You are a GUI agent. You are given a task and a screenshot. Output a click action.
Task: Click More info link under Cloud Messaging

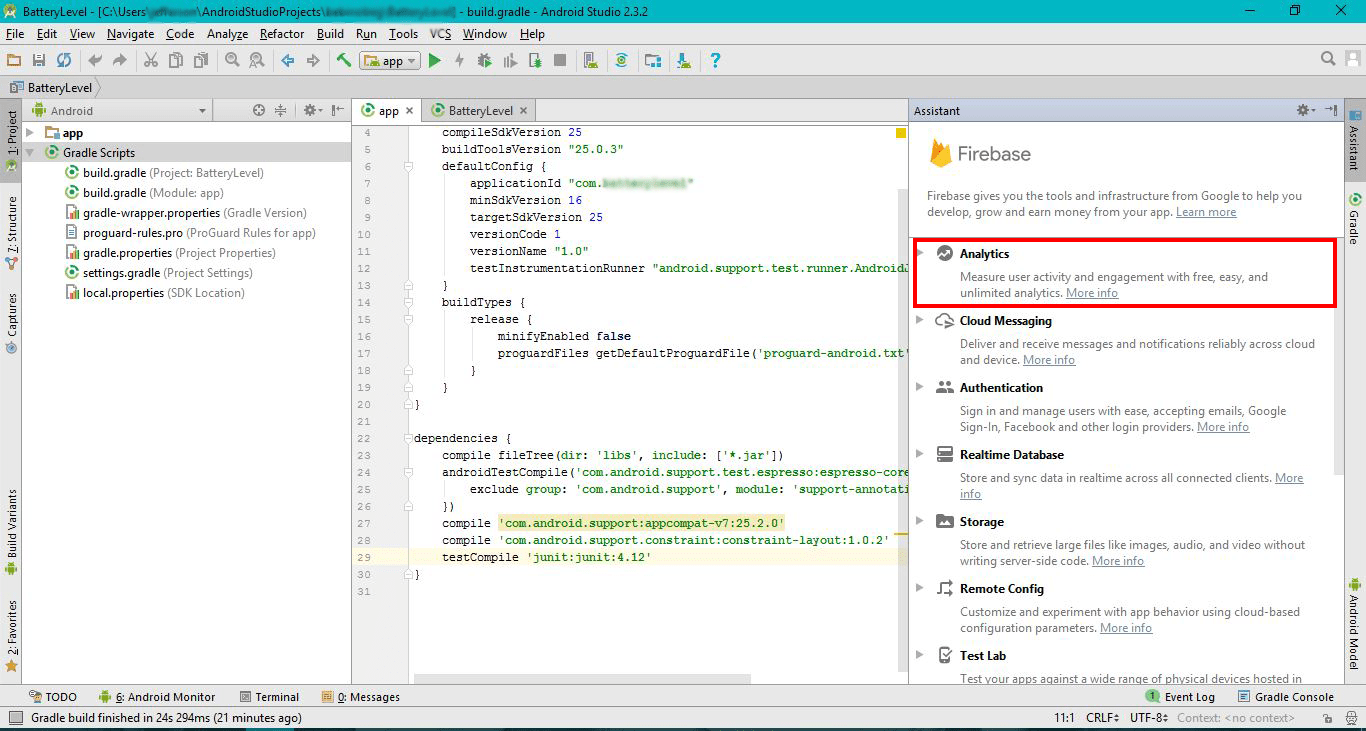(1049, 360)
